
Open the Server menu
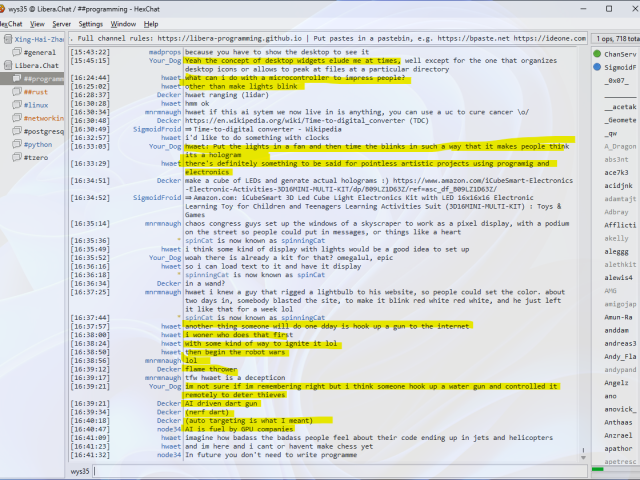pyautogui.click(x=61, y=23)
